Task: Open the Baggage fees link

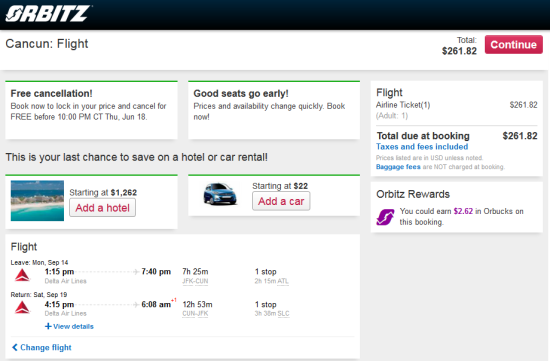Action: click(x=398, y=167)
